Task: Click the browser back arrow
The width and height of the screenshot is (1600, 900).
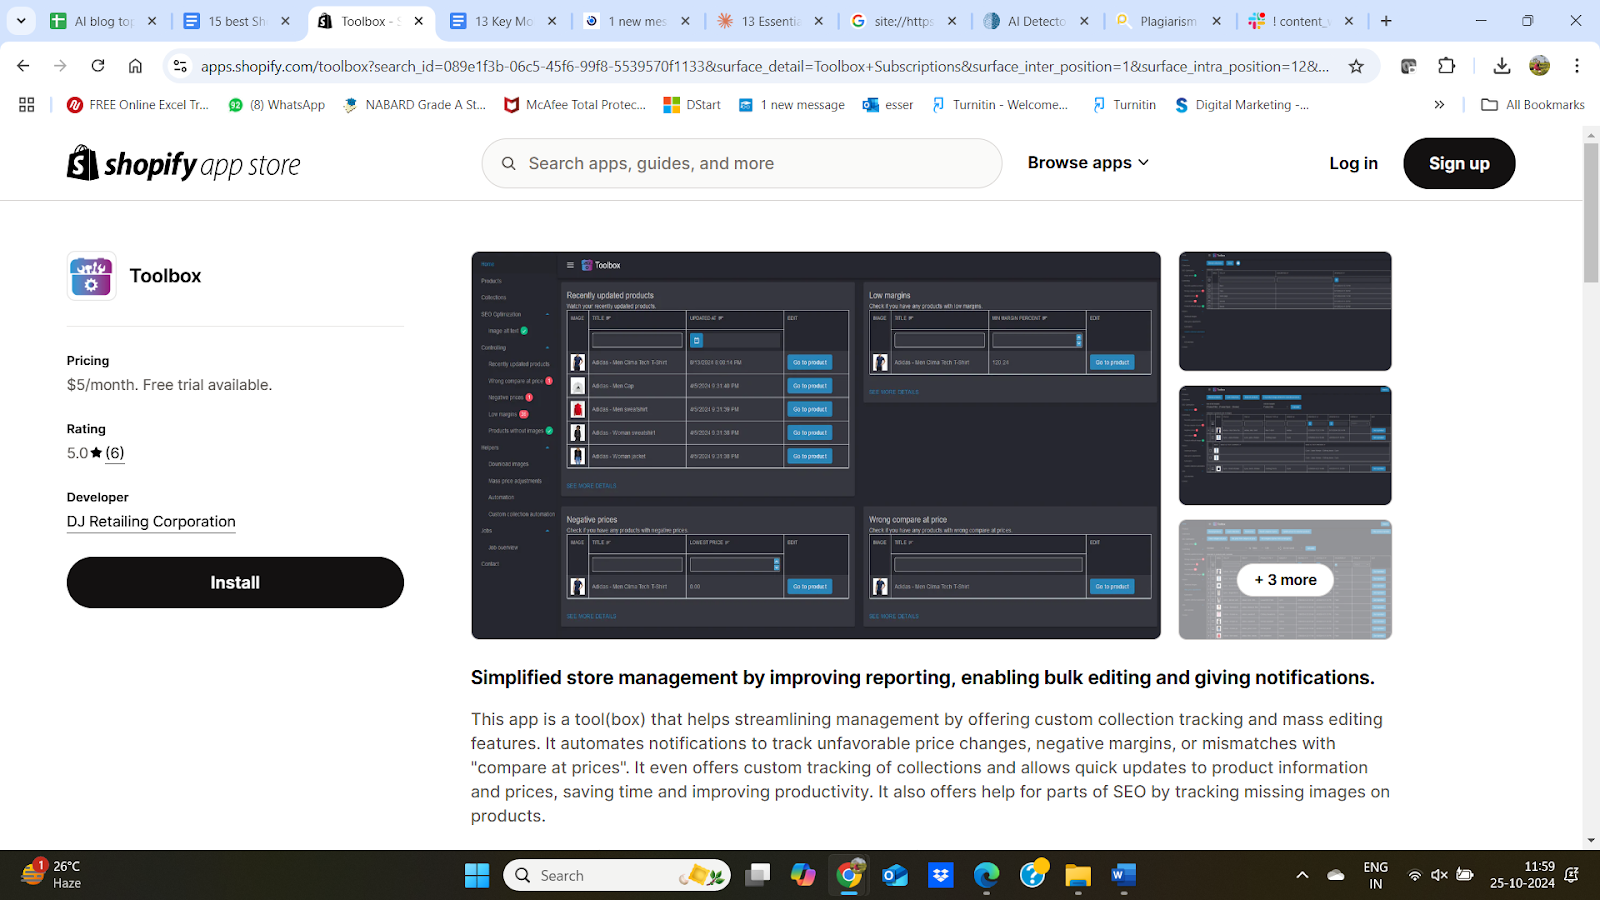Action: coord(23,66)
